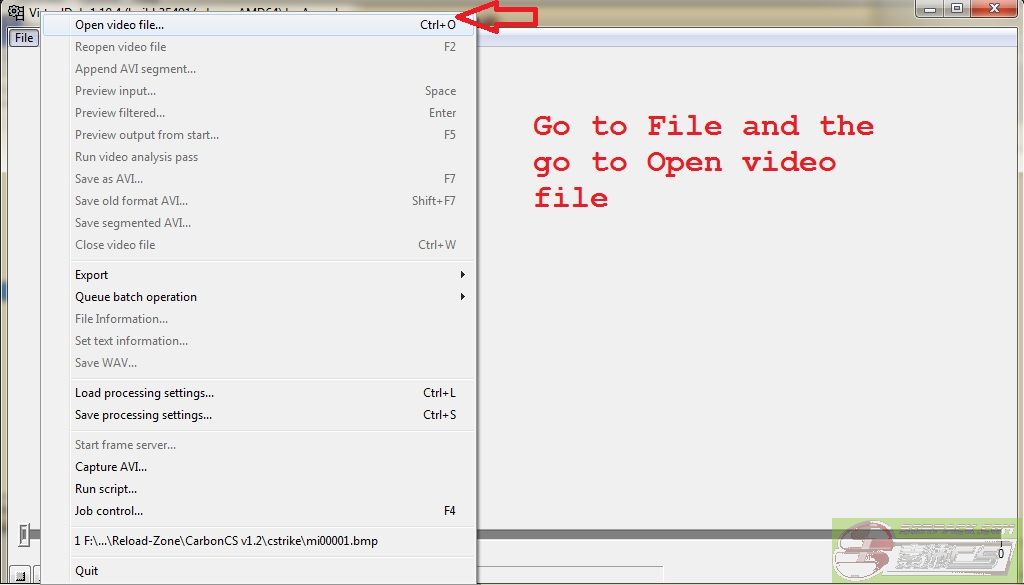Click Reopen video file entry
The height and width of the screenshot is (585, 1024).
click(120, 47)
